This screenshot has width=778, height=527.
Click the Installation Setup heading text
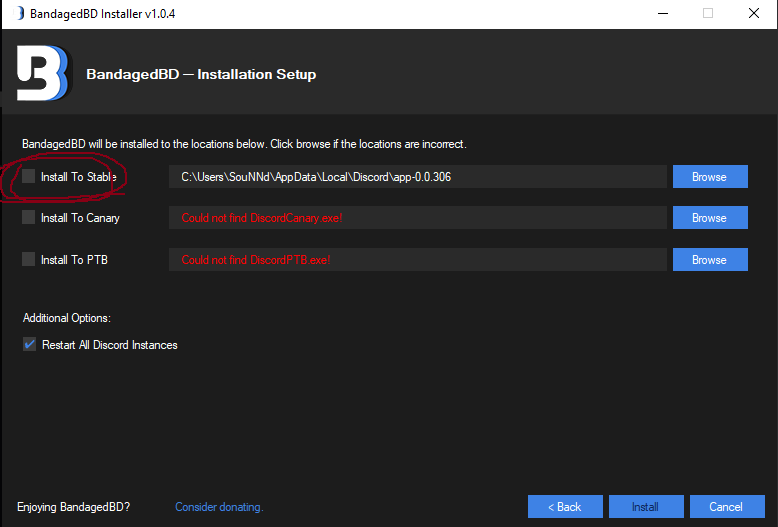[201, 74]
